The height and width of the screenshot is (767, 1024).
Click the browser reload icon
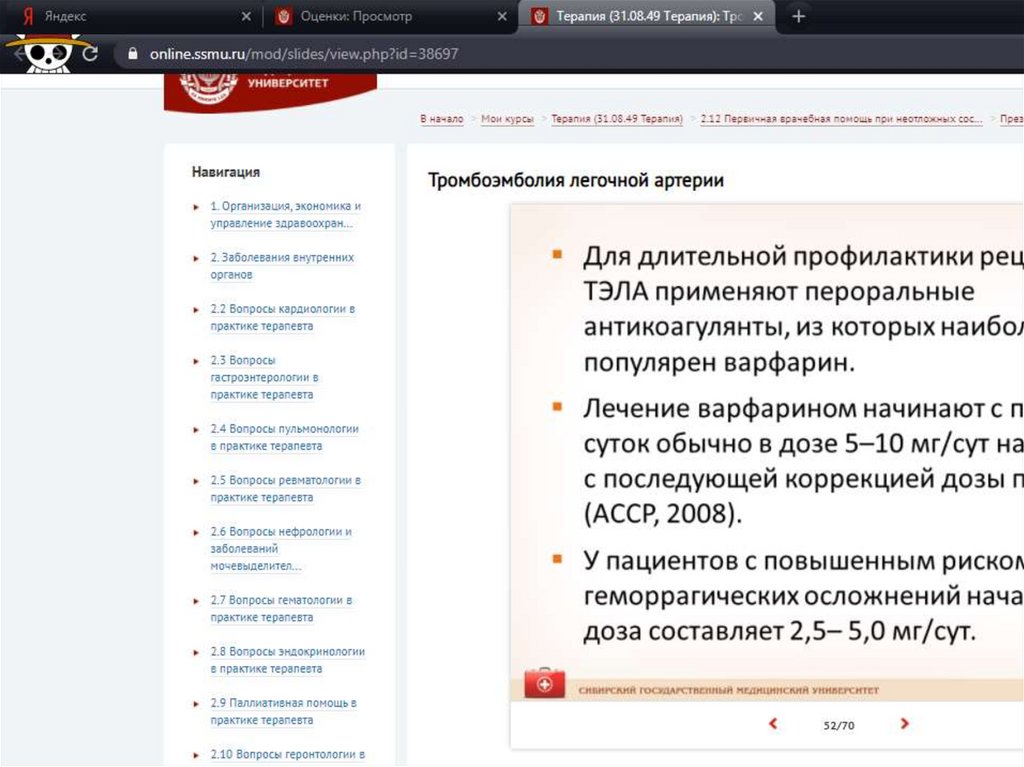[90, 54]
